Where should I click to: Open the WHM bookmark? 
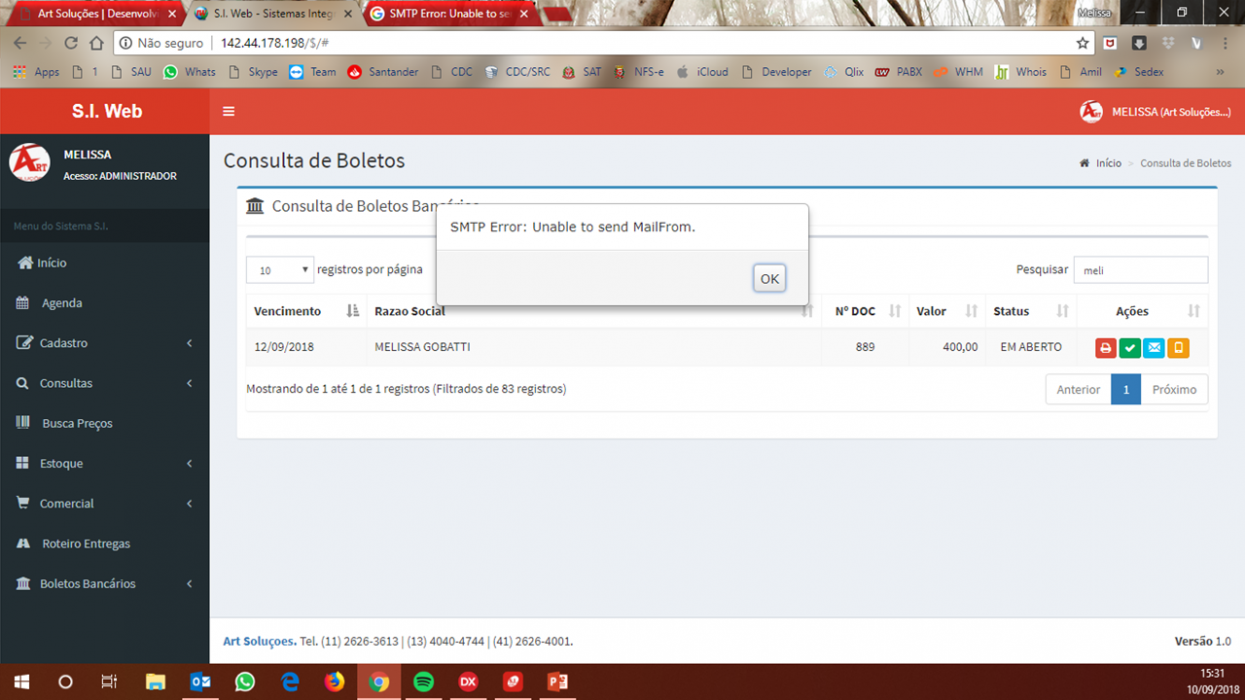click(x=958, y=72)
